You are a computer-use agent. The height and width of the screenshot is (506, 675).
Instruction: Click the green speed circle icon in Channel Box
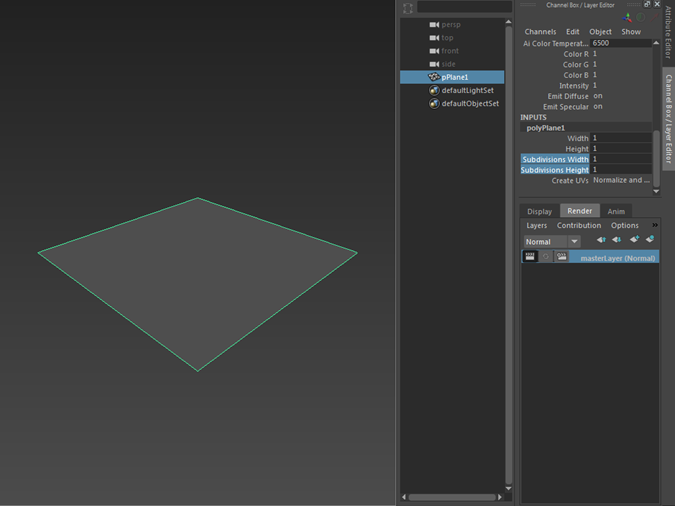641,18
